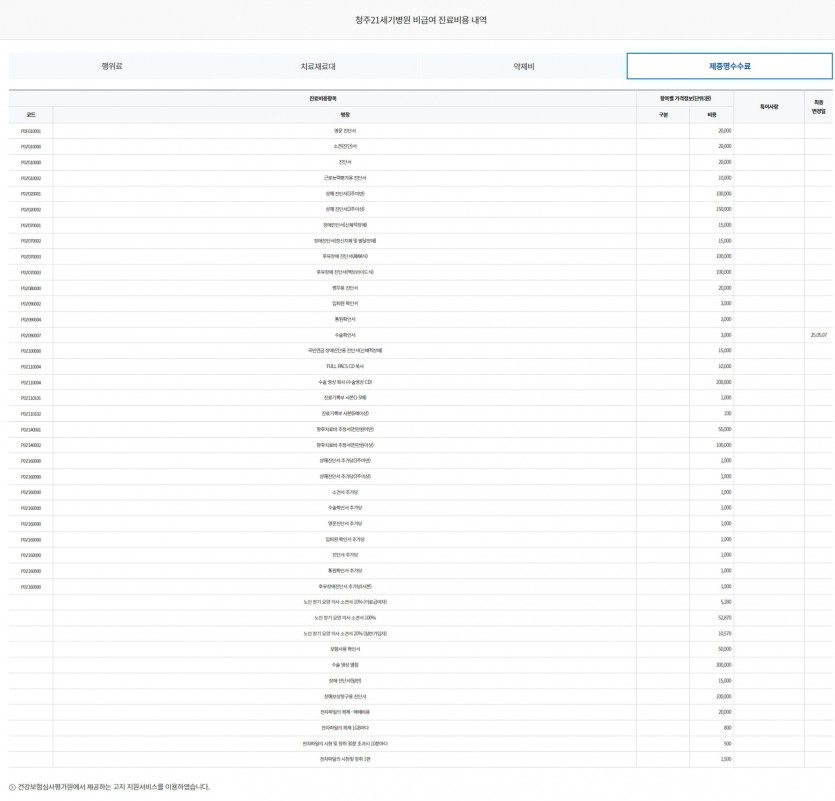
Task: Select the FULL PACS CD 복사 row name
Action: [345, 366]
